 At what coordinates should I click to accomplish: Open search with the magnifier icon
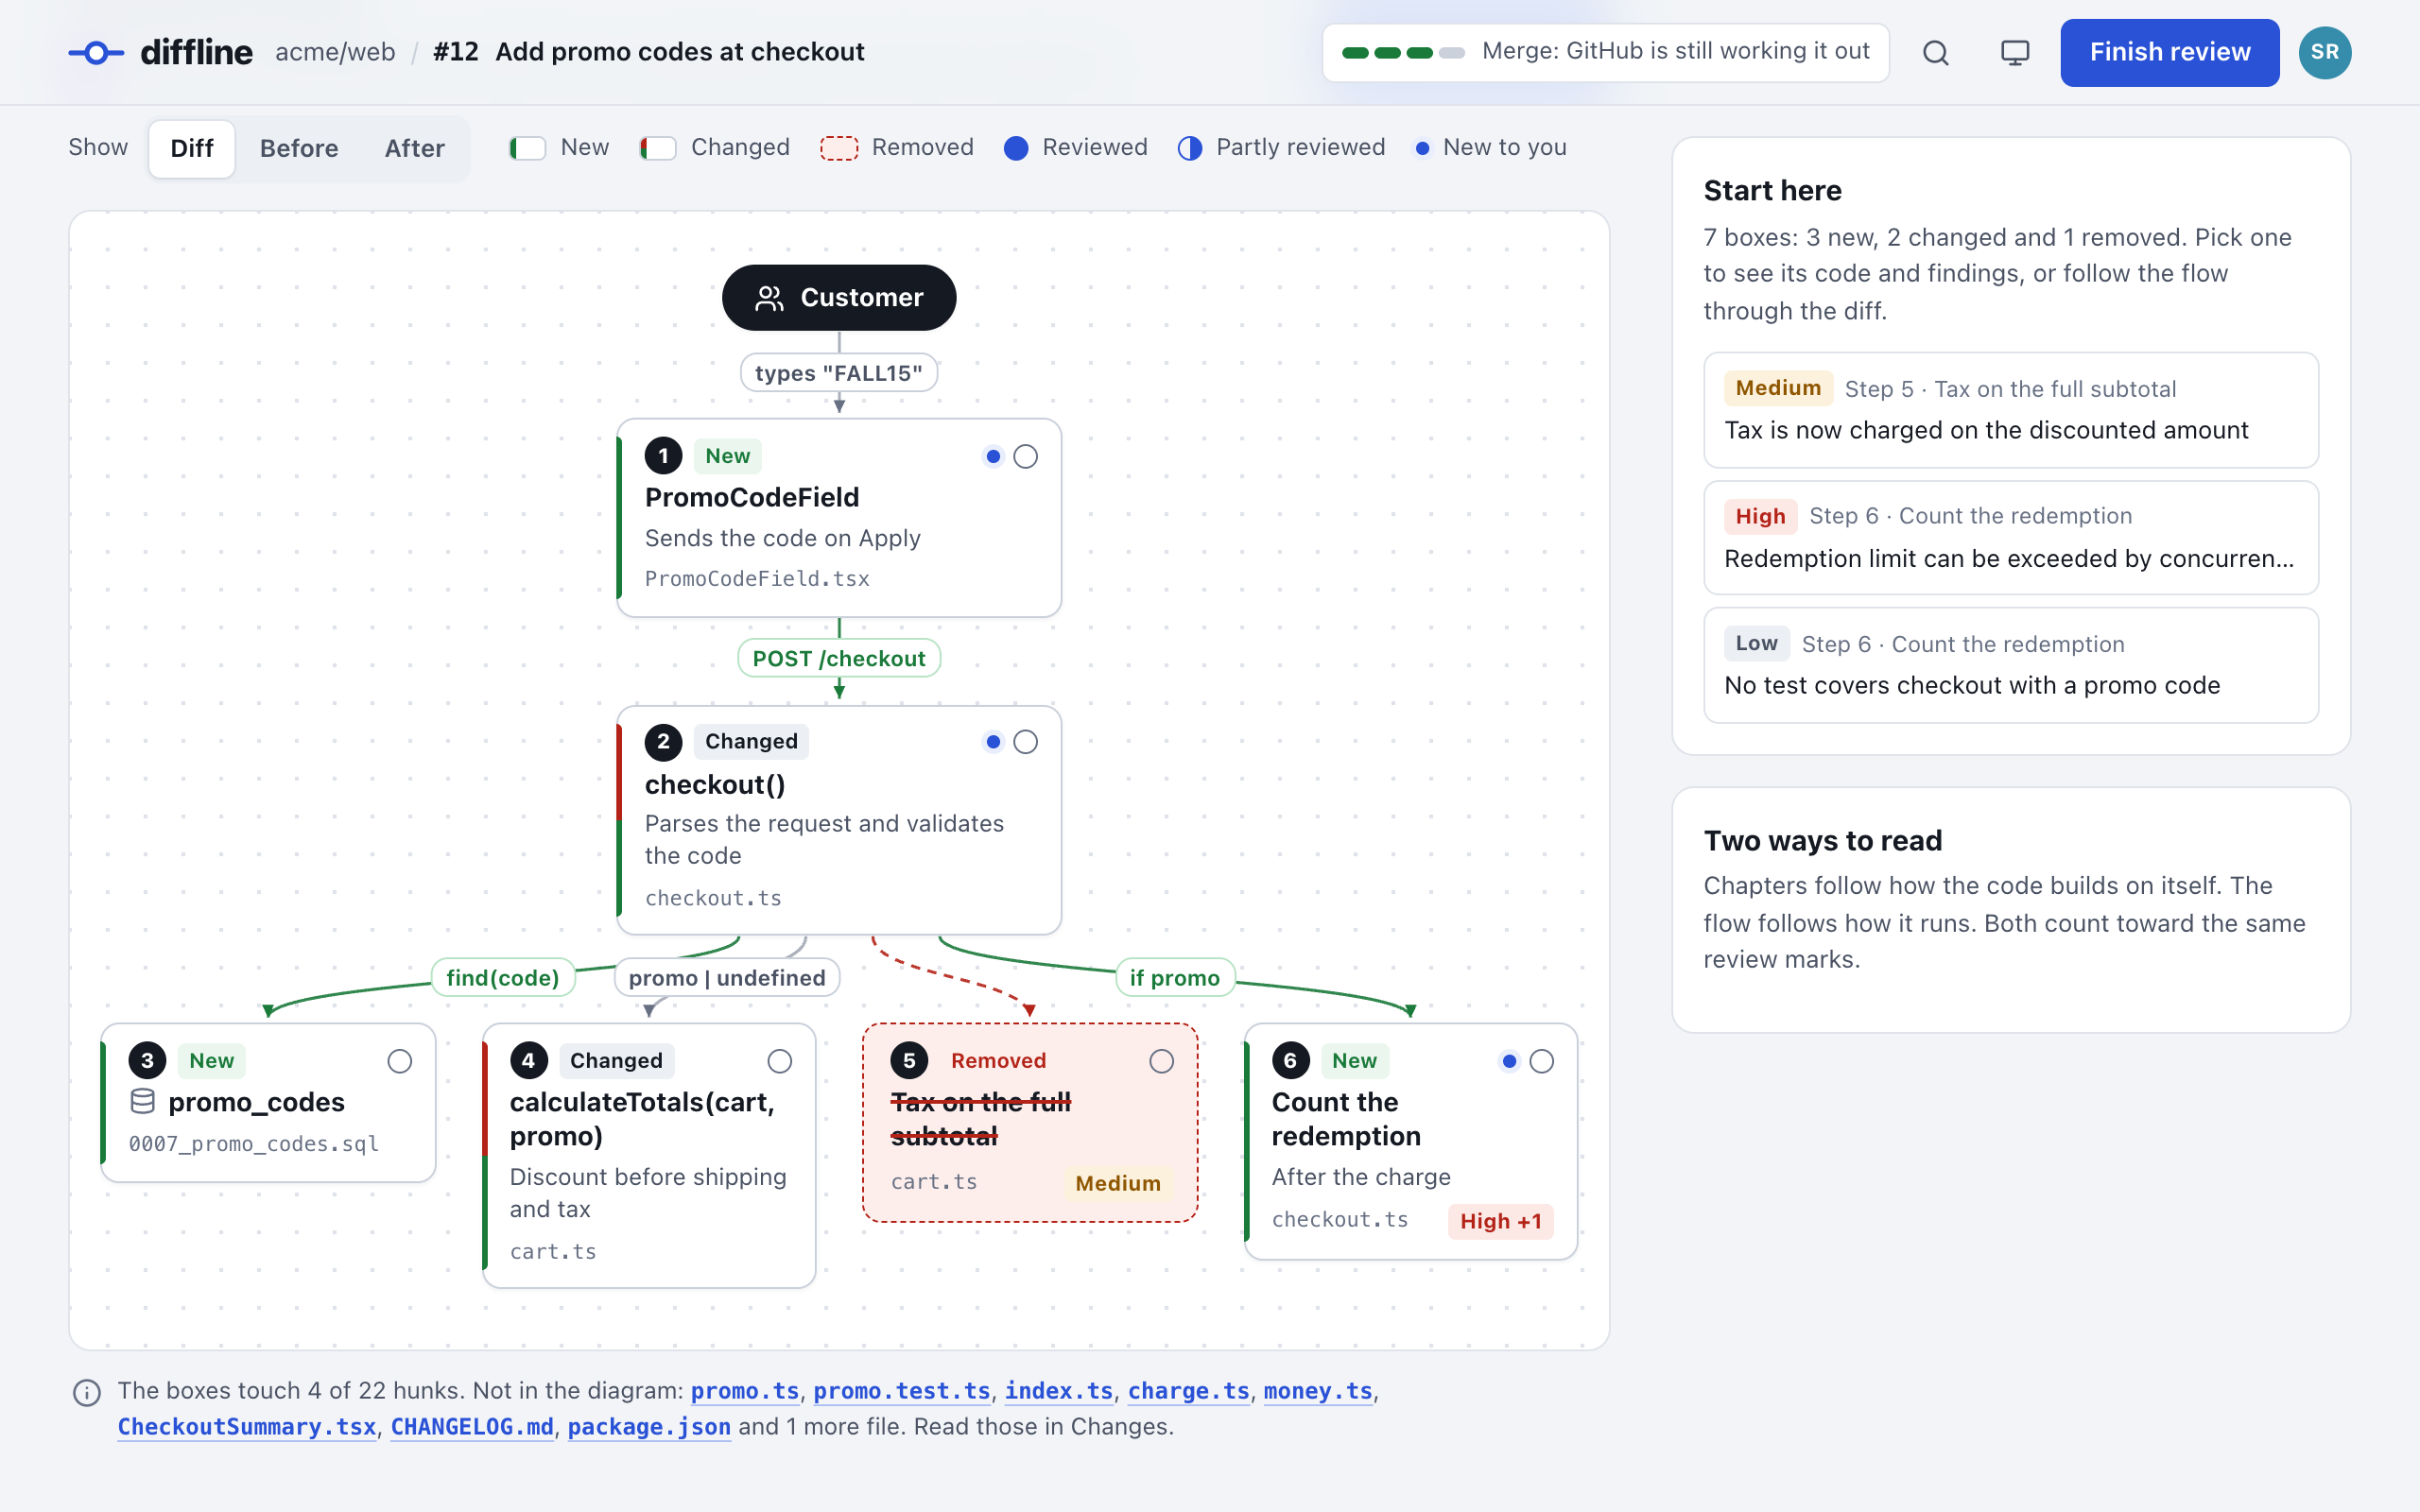[1936, 52]
